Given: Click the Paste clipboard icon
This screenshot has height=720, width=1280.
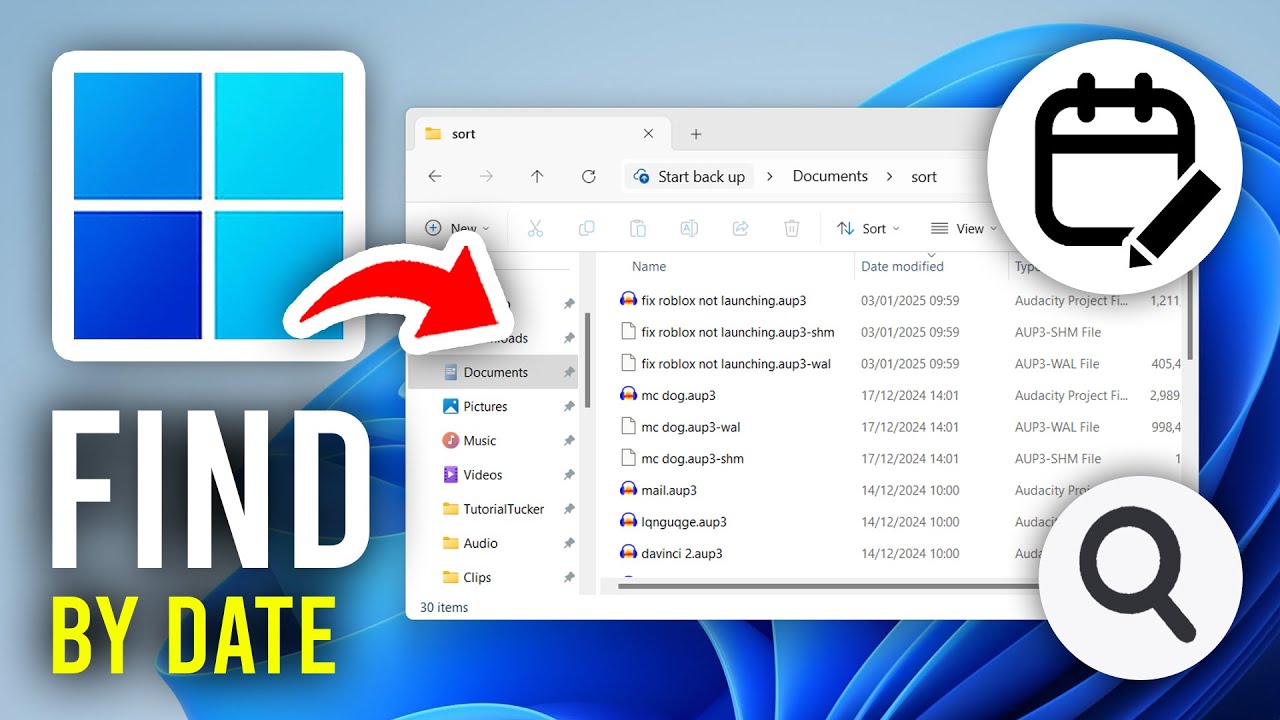Looking at the screenshot, I should click(x=638, y=228).
